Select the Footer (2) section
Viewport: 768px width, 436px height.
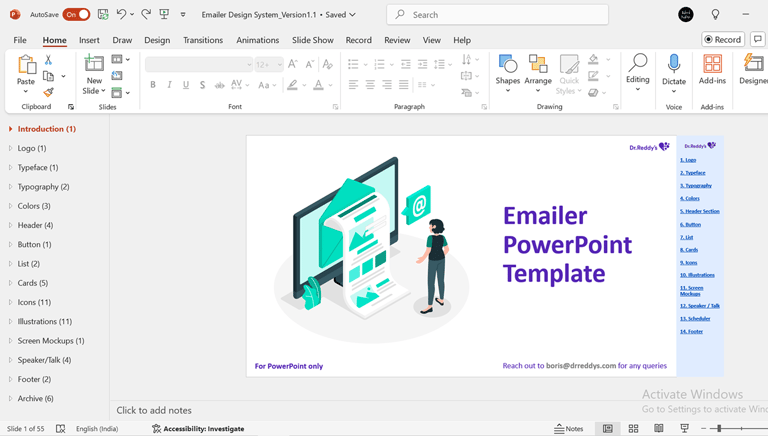tap(34, 379)
